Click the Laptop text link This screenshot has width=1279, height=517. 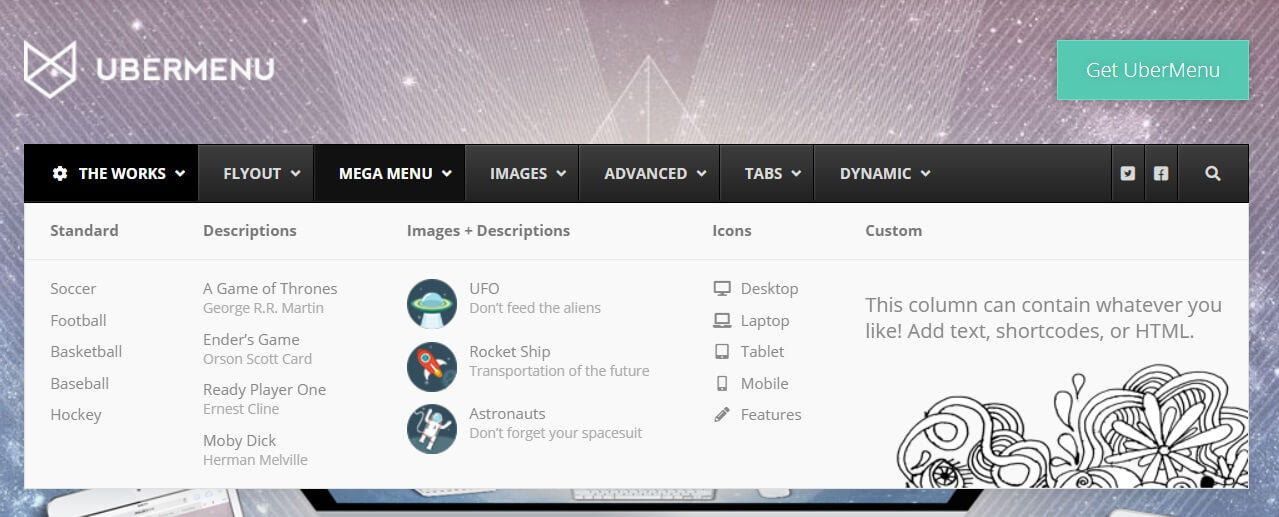pyautogui.click(x=765, y=320)
